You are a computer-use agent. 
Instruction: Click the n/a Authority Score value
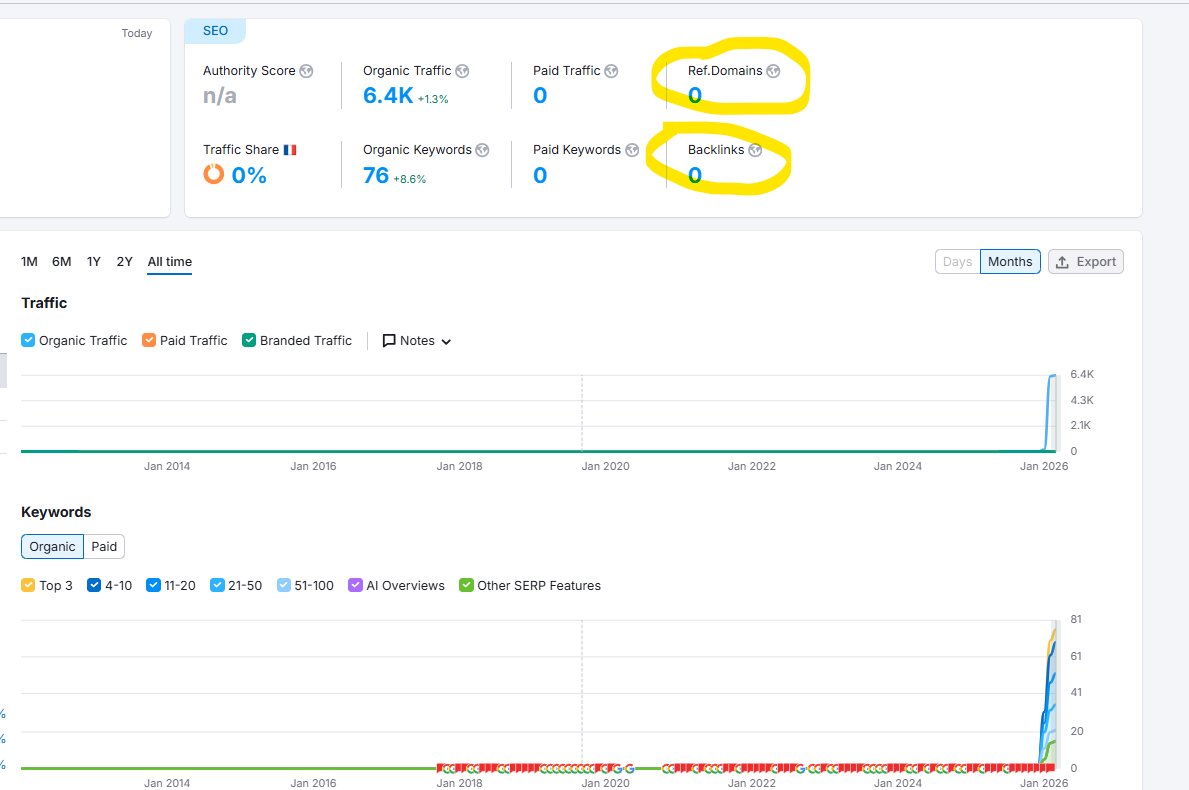tap(220, 96)
